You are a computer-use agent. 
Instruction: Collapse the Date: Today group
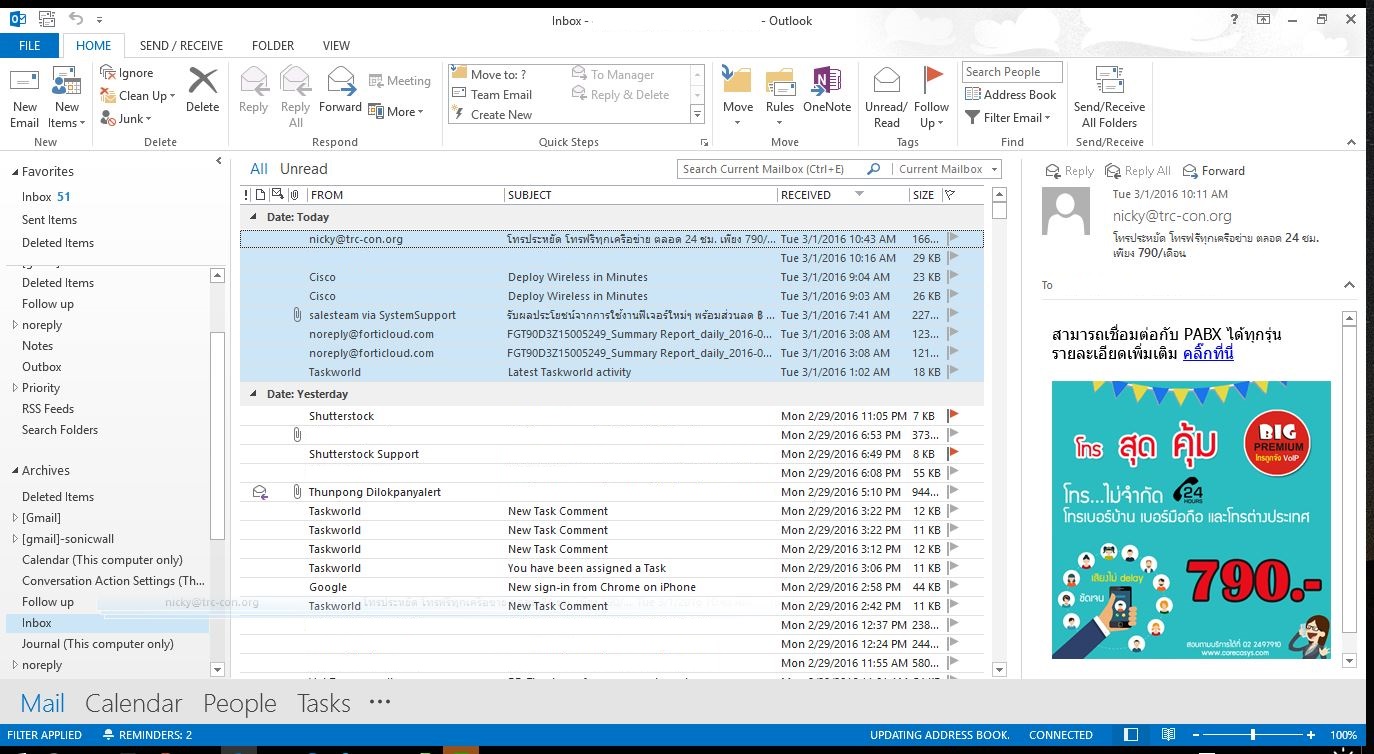pyautogui.click(x=252, y=217)
